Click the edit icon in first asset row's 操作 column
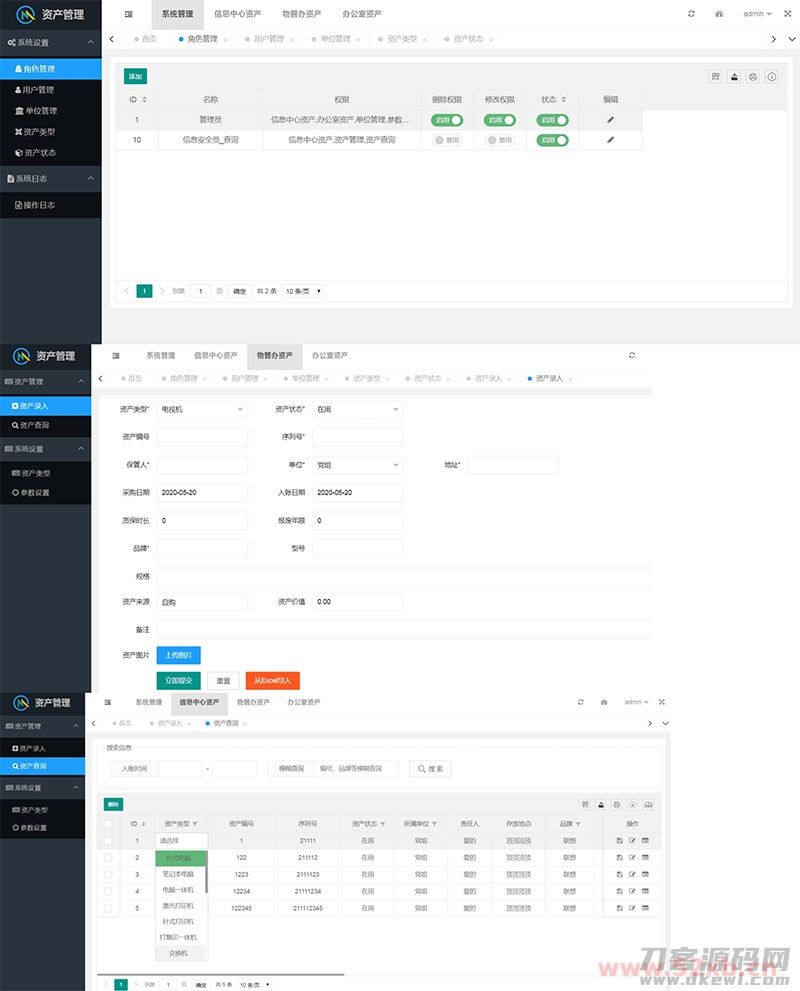800x991 pixels. click(632, 842)
